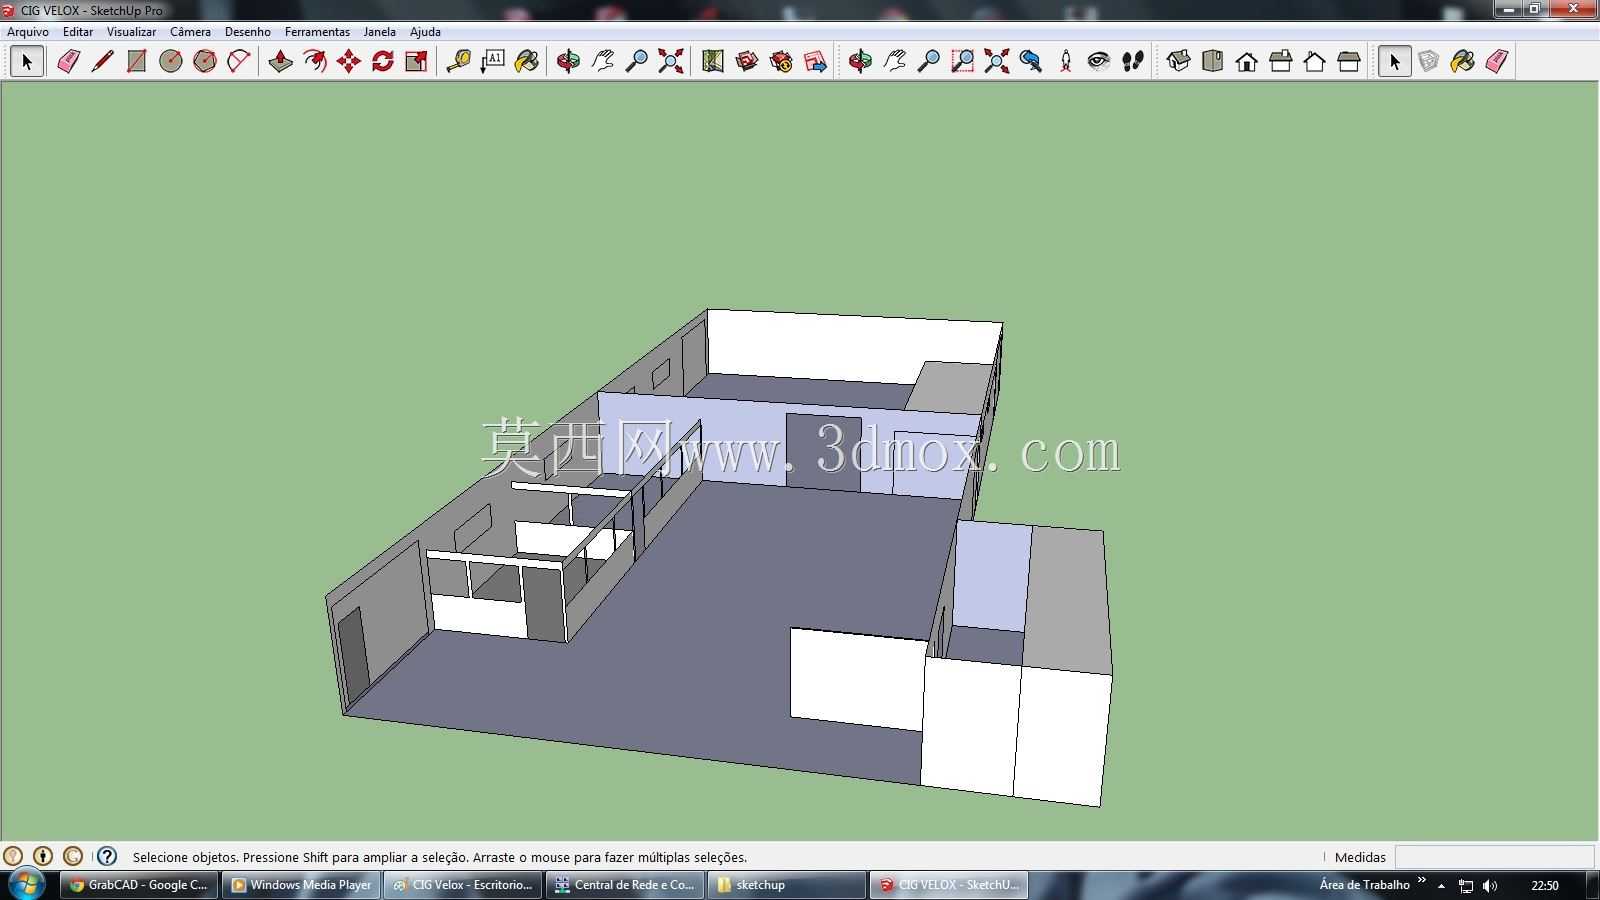This screenshot has height=900, width=1600.
Task: Click the first round status bar icon
Action: pos(13,856)
